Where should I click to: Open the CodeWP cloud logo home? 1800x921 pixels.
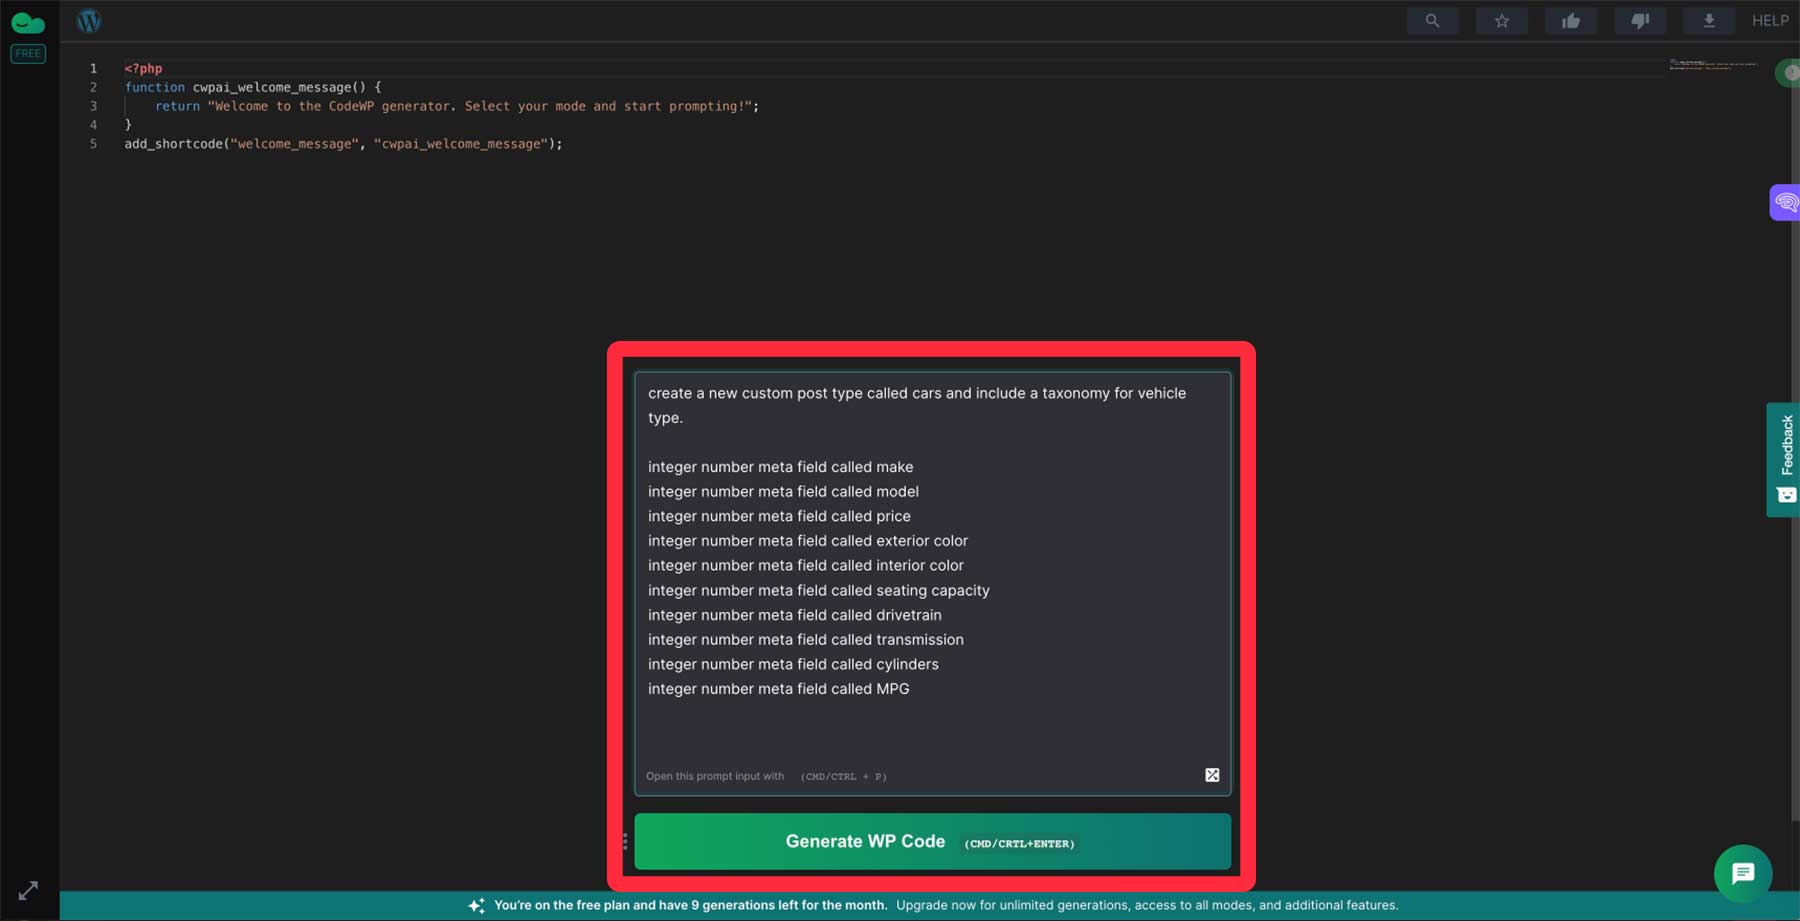tap(27, 21)
